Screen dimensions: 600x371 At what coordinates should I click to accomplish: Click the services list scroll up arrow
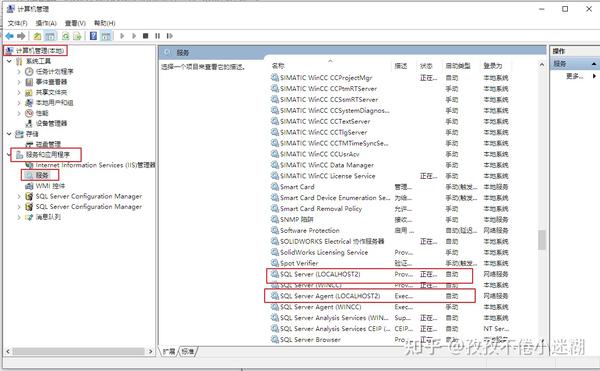(542, 65)
